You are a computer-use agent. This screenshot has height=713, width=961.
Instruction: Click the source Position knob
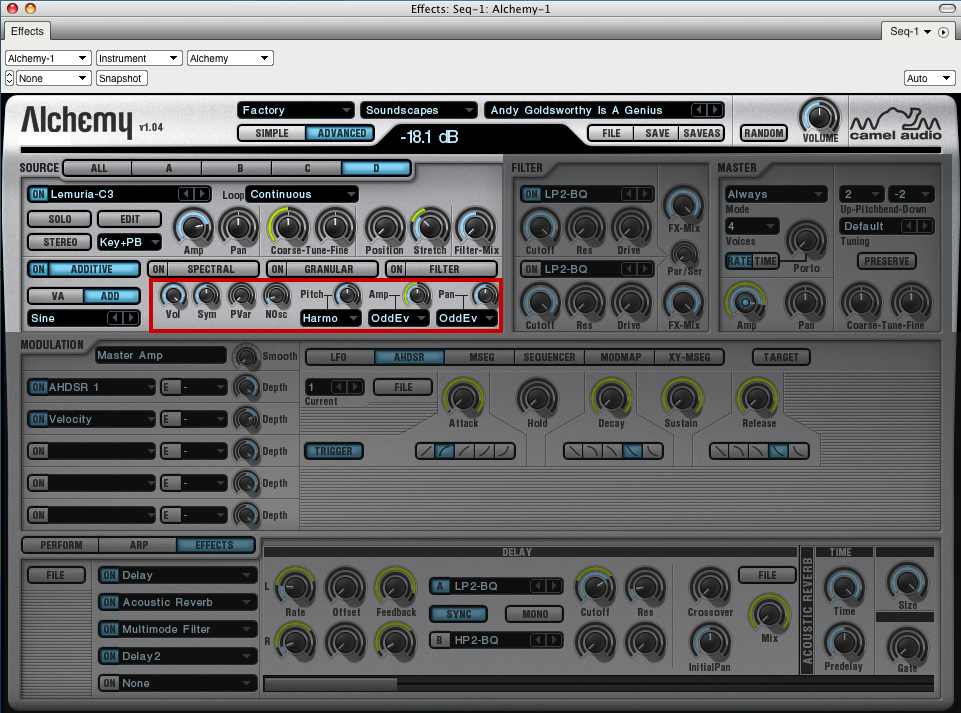384,227
